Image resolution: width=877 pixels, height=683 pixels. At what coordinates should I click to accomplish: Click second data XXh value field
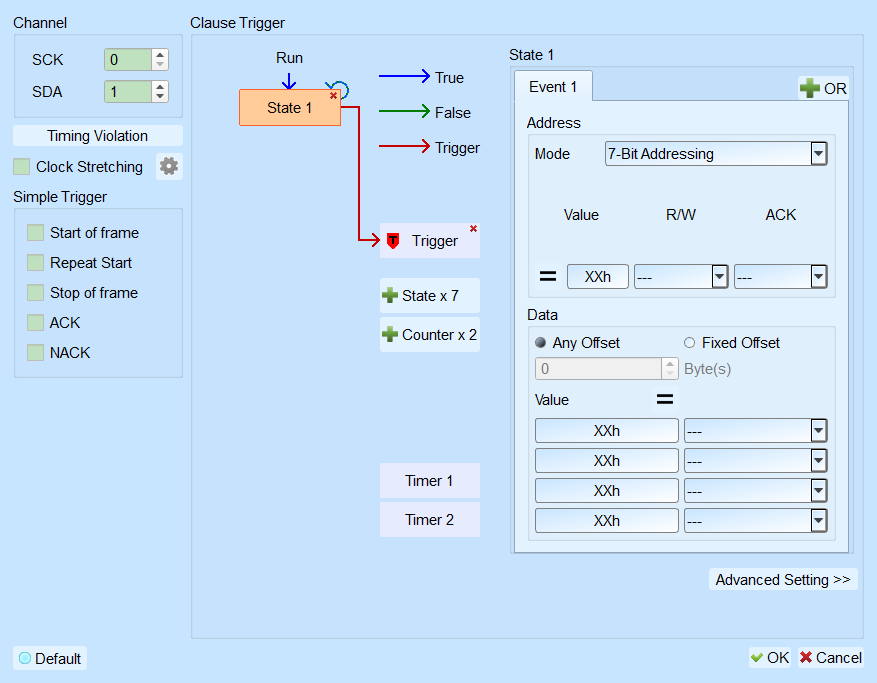click(x=606, y=461)
